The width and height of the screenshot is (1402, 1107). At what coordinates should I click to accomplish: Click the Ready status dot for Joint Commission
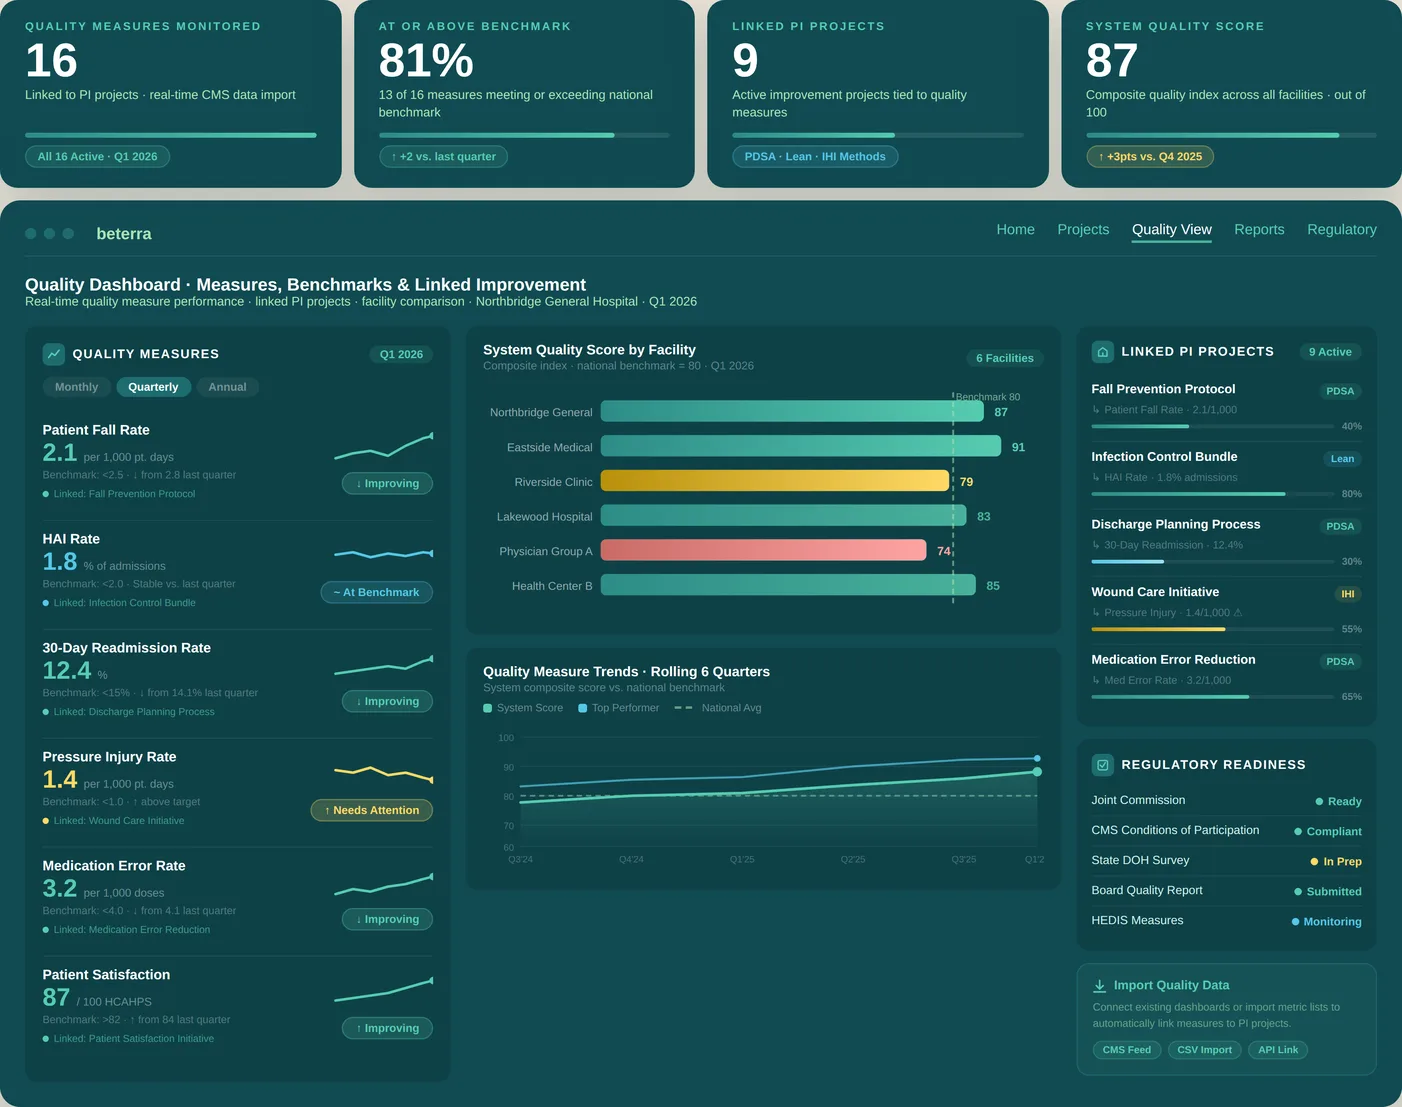pyautogui.click(x=1318, y=801)
